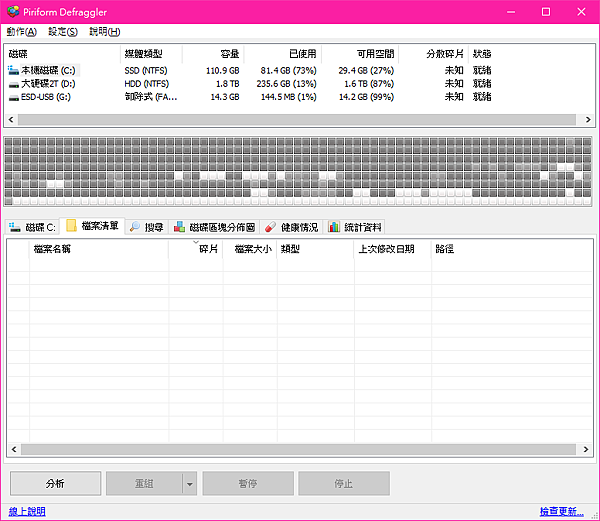The height and width of the screenshot is (521, 600).
Task: Open the 說明(H) menu
Action: 105,32
